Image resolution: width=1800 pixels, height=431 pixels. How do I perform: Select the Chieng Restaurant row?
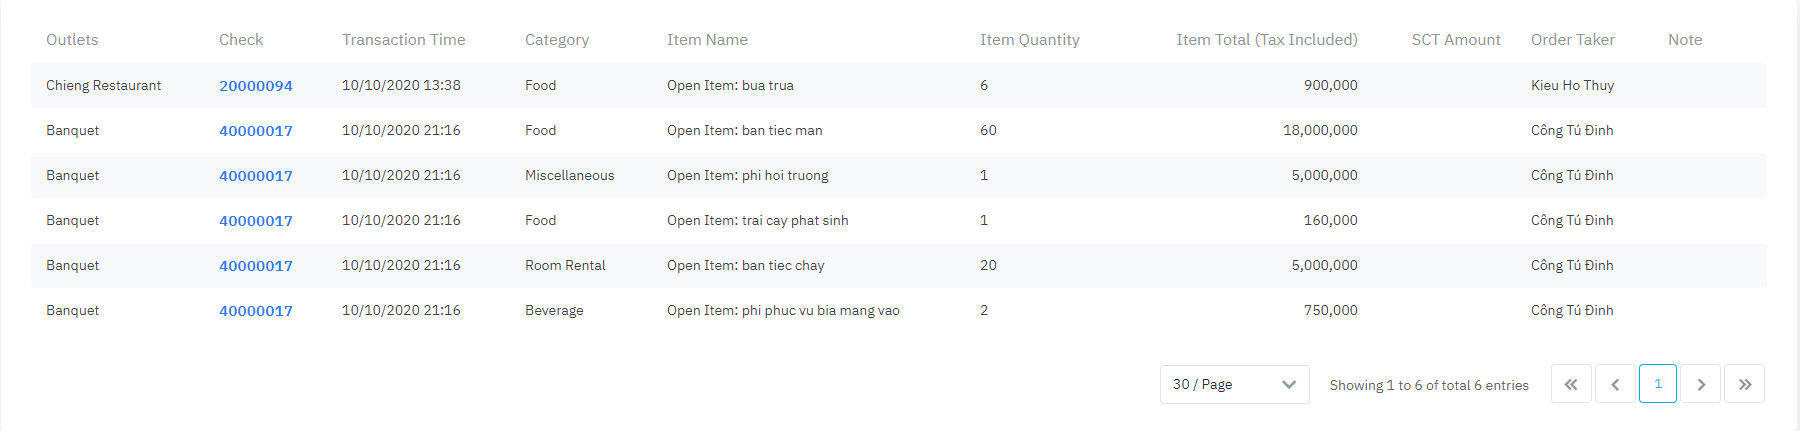(103, 86)
